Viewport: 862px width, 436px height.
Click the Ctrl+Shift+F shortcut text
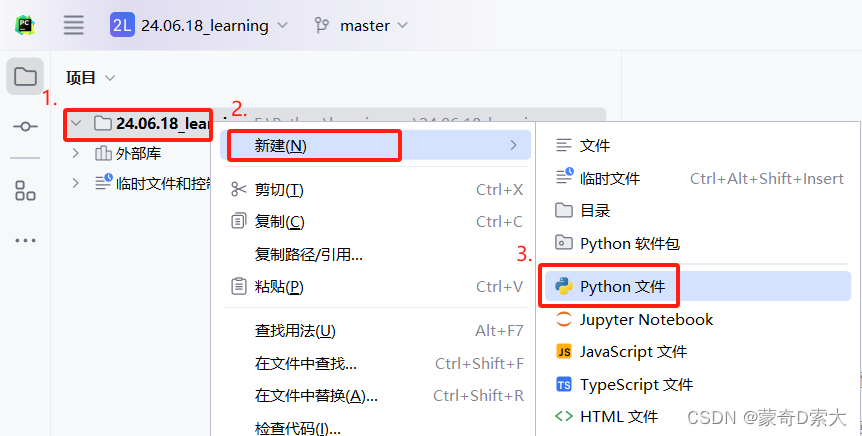[x=479, y=364]
